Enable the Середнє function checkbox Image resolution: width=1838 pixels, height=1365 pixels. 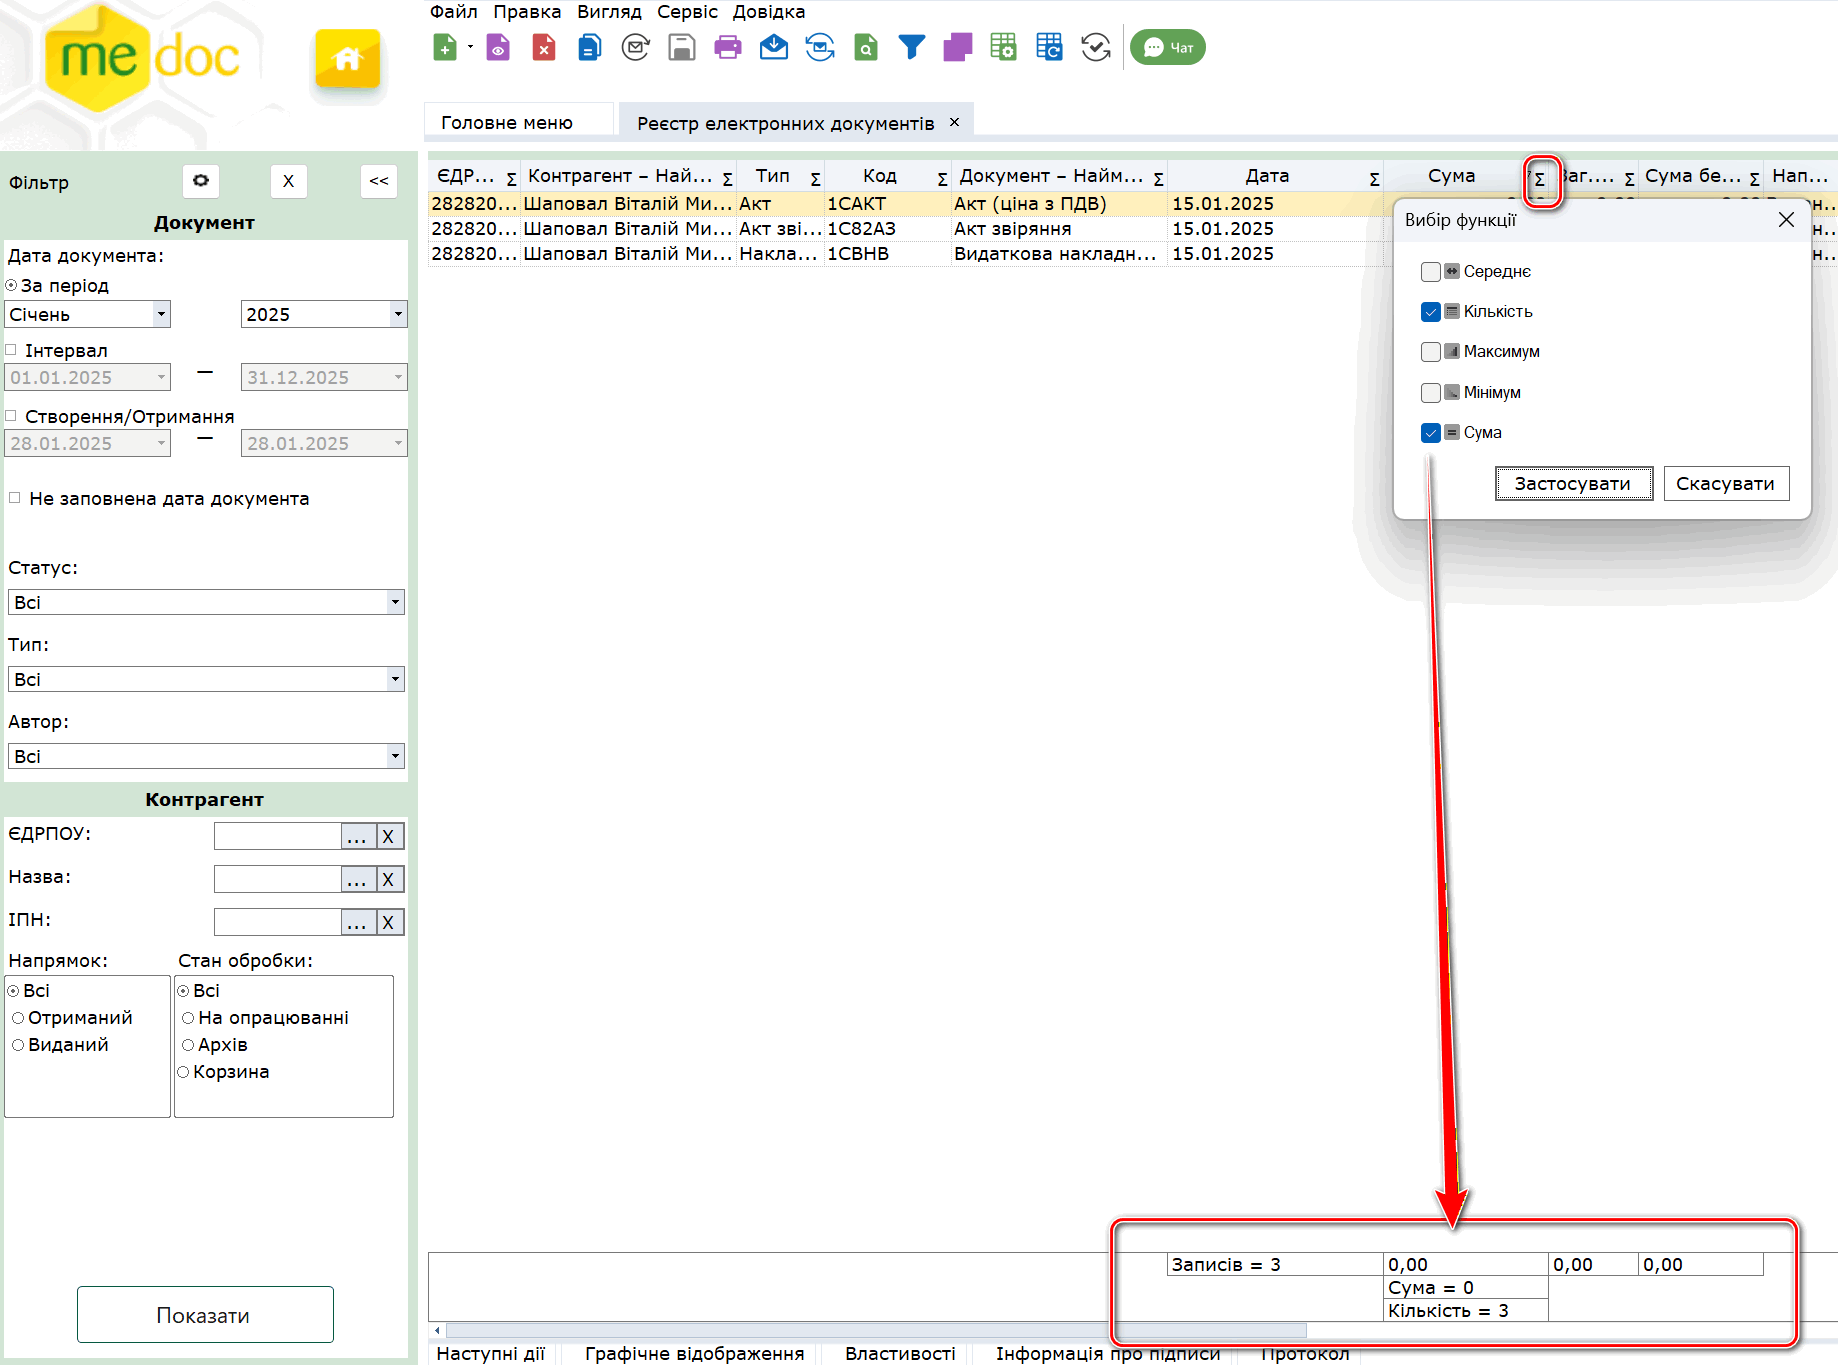pyautogui.click(x=1430, y=272)
